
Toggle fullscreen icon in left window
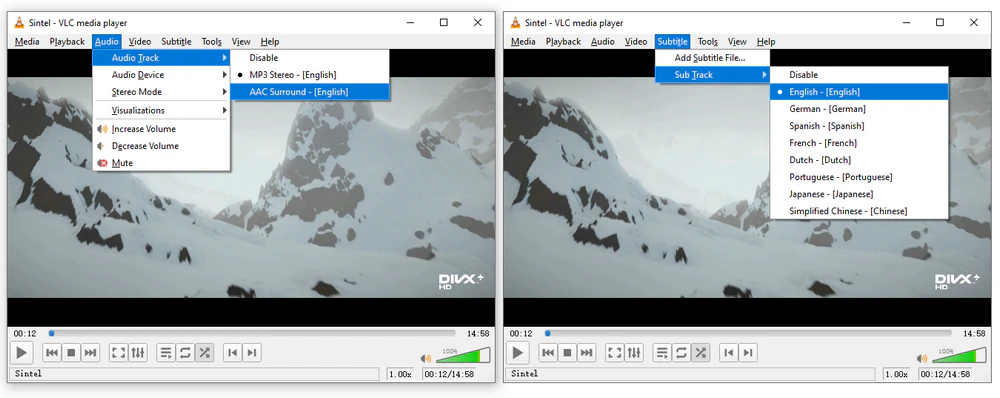click(119, 352)
